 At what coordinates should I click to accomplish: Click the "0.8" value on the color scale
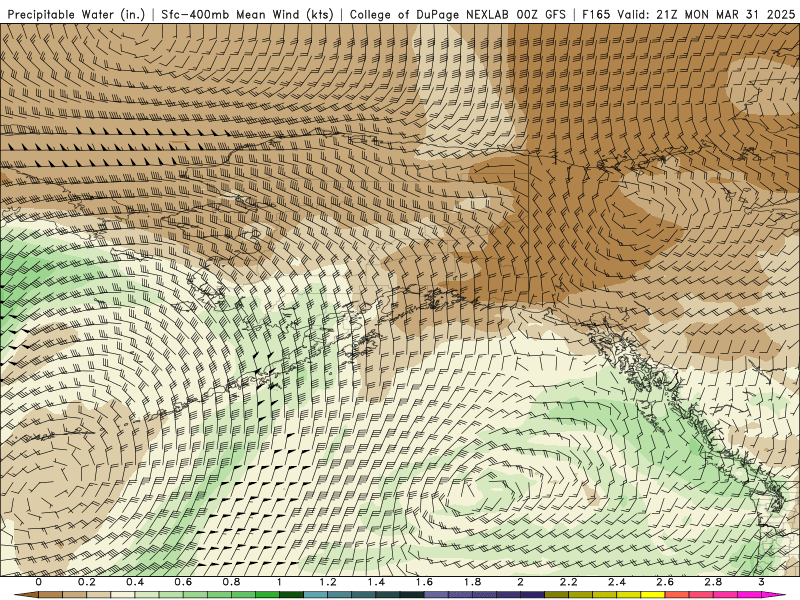[x=231, y=582]
